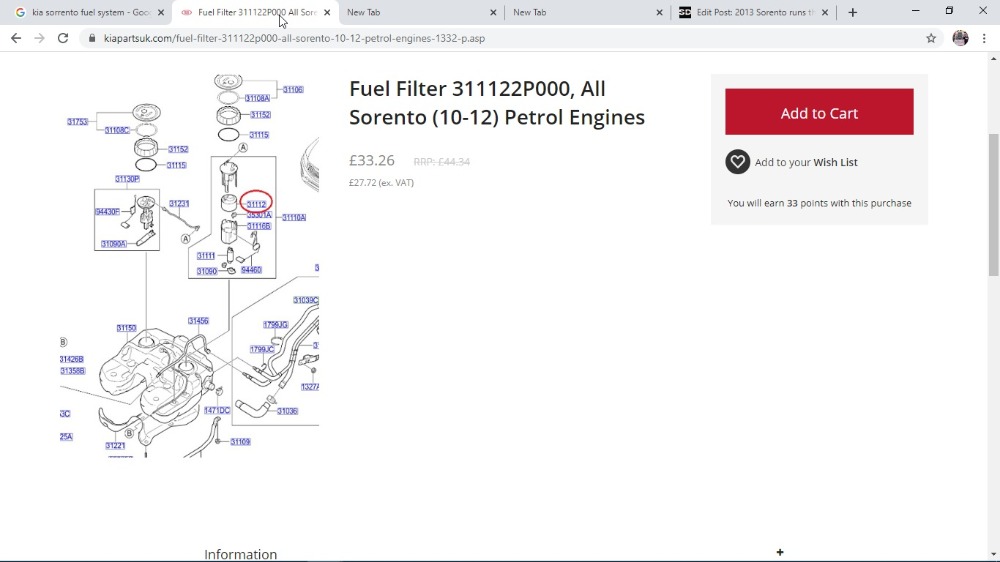Click part label 31358B in diagram
This screenshot has width=1000, height=562.
click(x=73, y=371)
